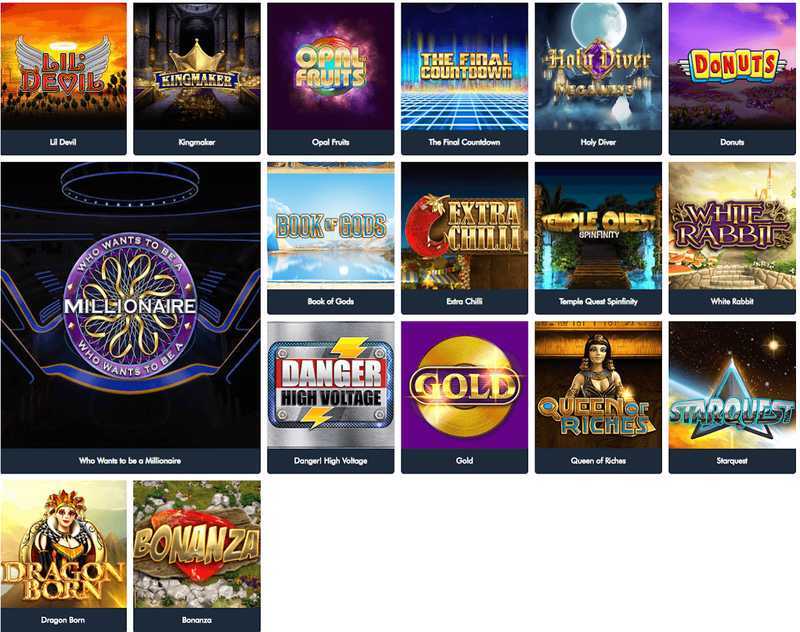Choose the Holy Diver Megaways thumbnail
Image resolution: width=800 pixels, height=632 pixels.
598,66
